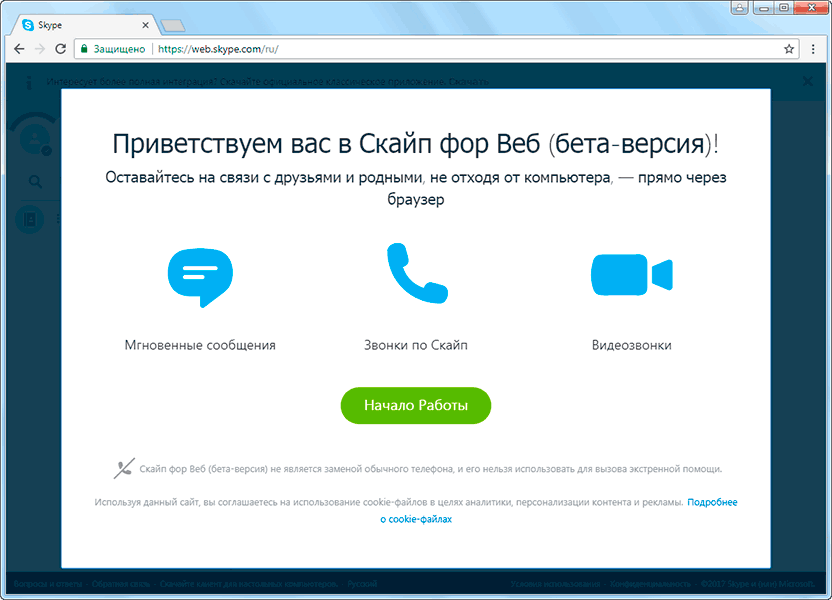Click the Приветствуем вас в Скайп heading

[415, 144]
